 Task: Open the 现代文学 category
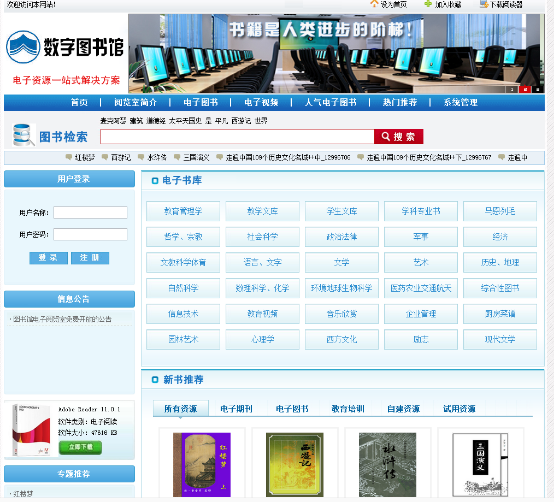tap(500, 339)
